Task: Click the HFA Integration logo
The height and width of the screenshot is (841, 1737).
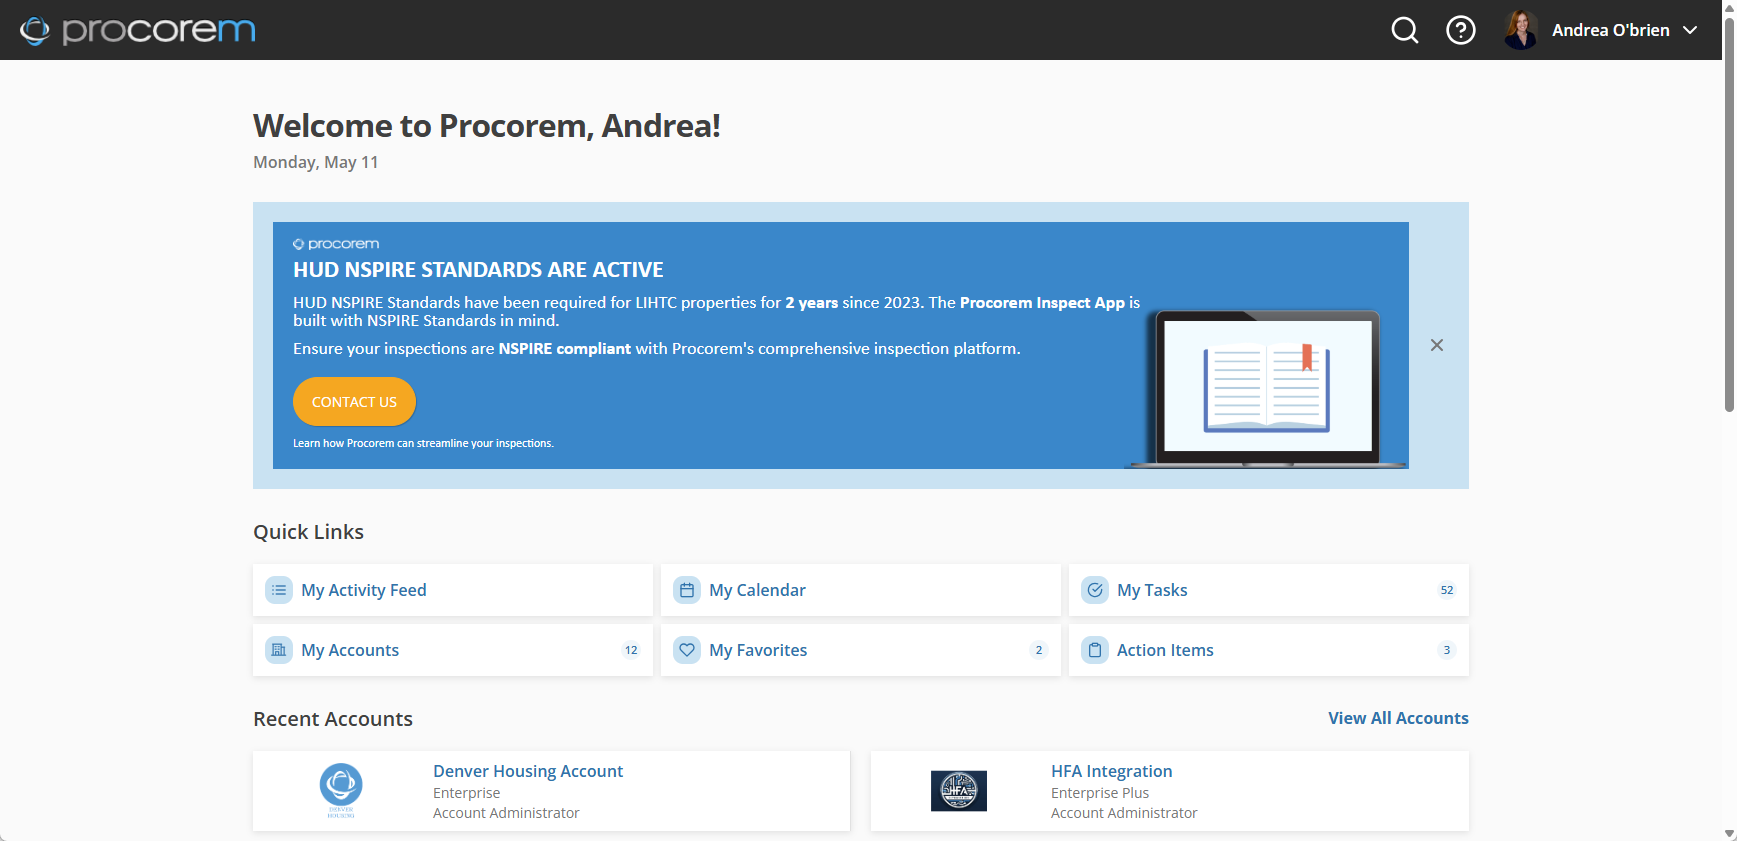Action: (959, 790)
